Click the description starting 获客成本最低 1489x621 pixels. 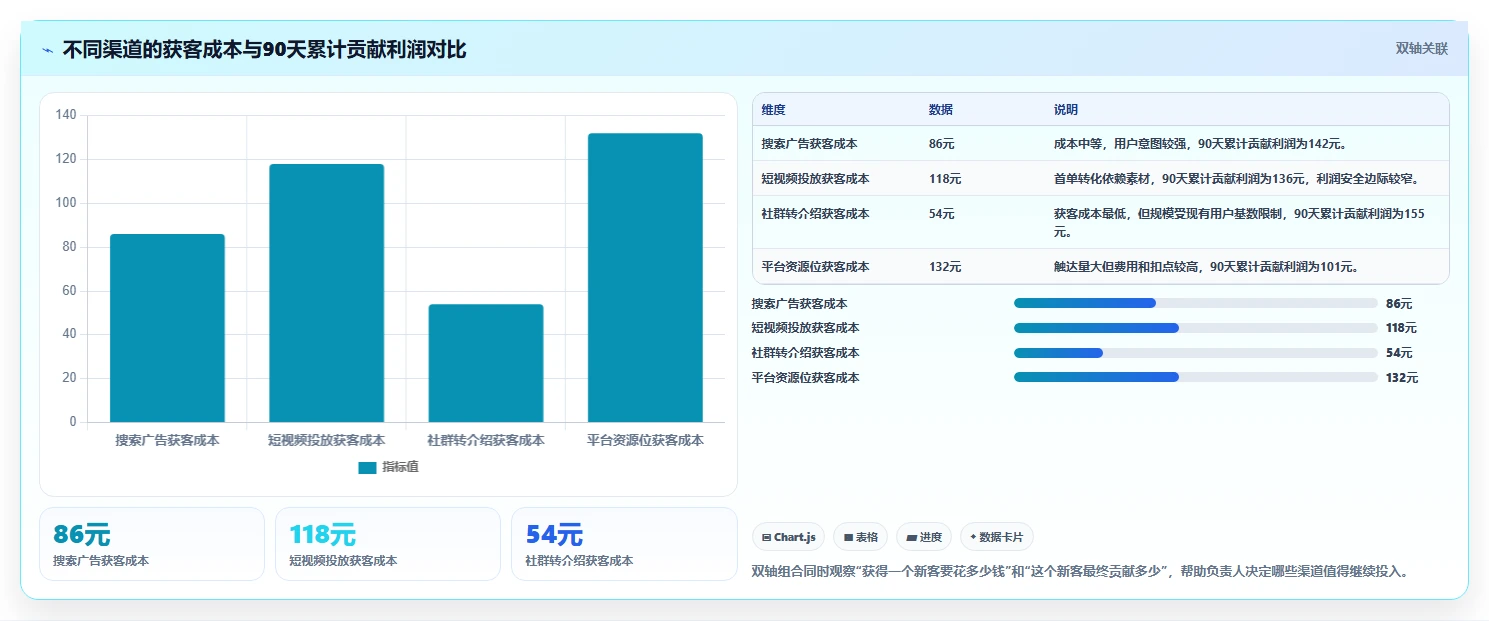pos(1240,223)
